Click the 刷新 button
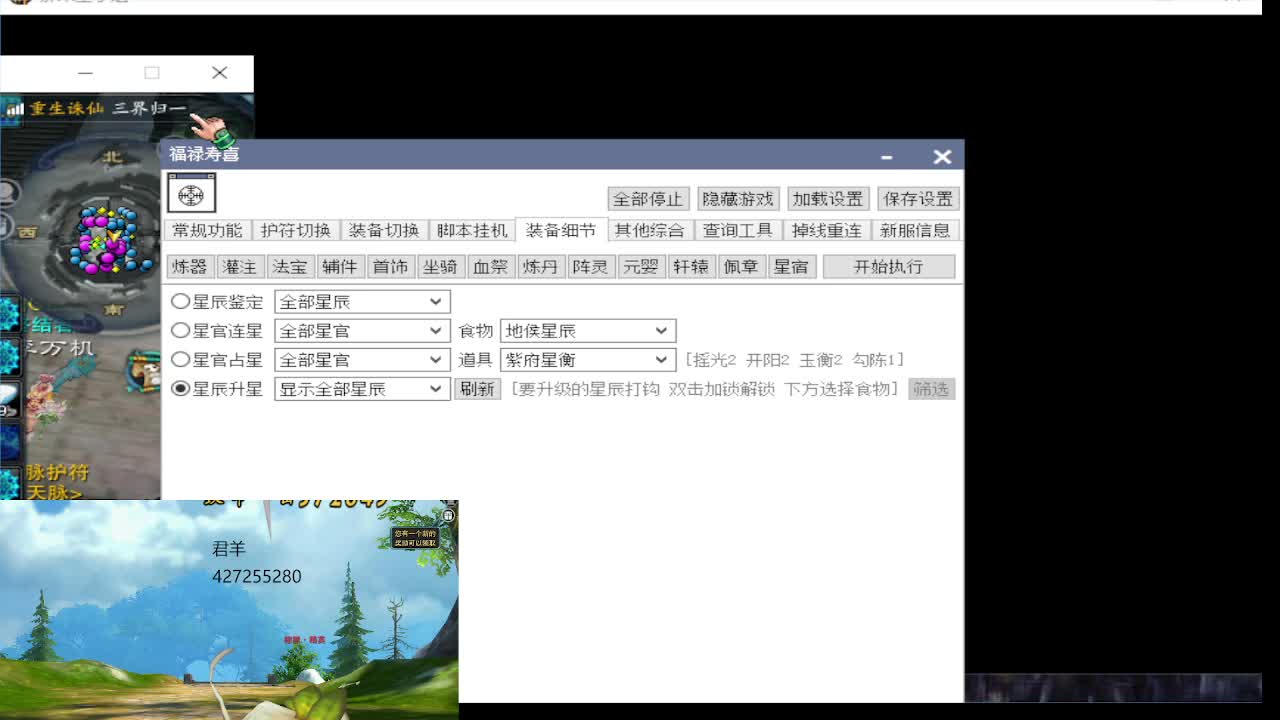Screen dimensions: 1280x720 [x=477, y=389]
